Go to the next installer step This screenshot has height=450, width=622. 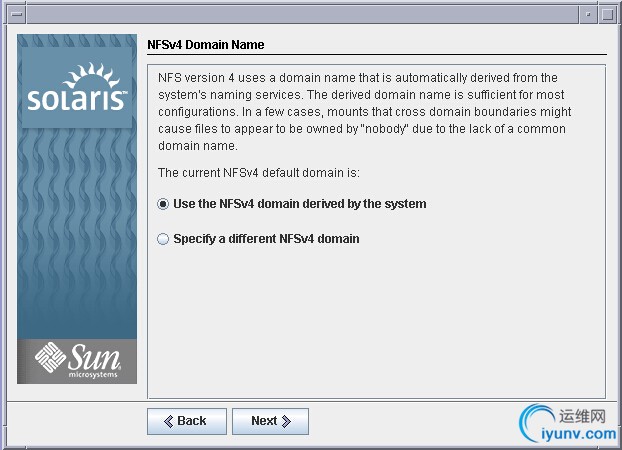(270, 421)
